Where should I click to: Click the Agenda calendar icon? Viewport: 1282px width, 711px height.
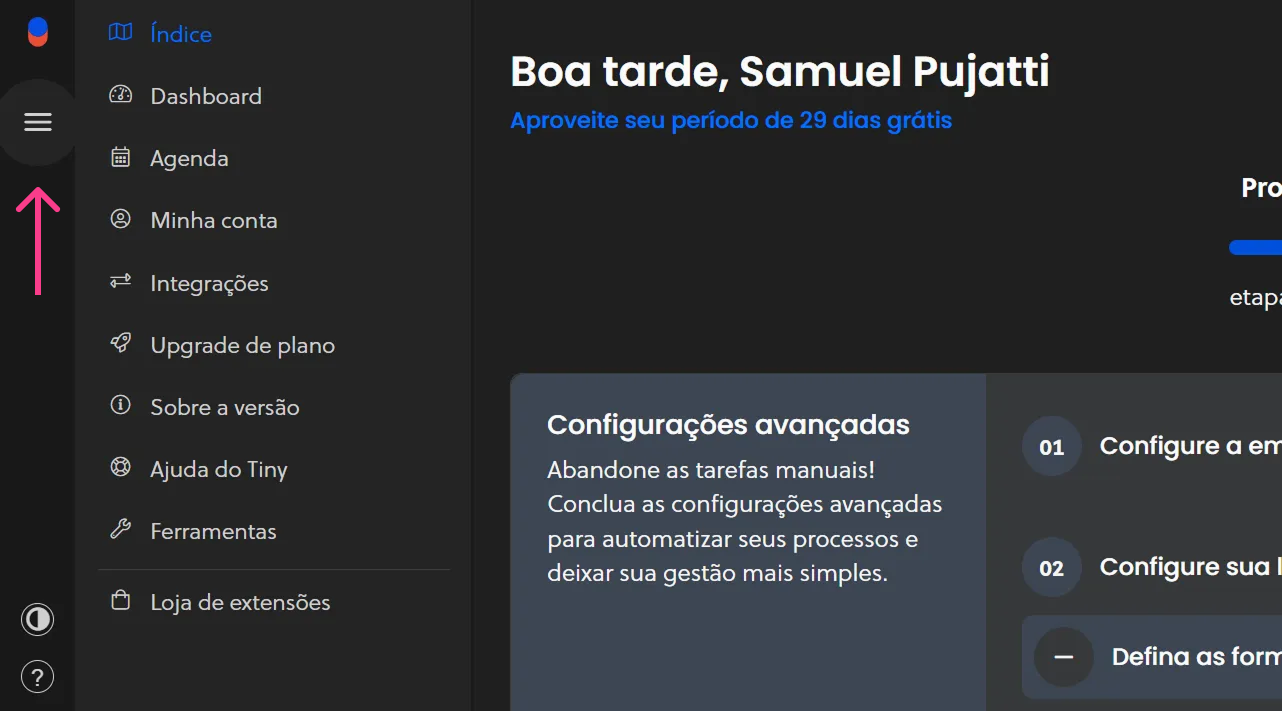coord(121,157)
